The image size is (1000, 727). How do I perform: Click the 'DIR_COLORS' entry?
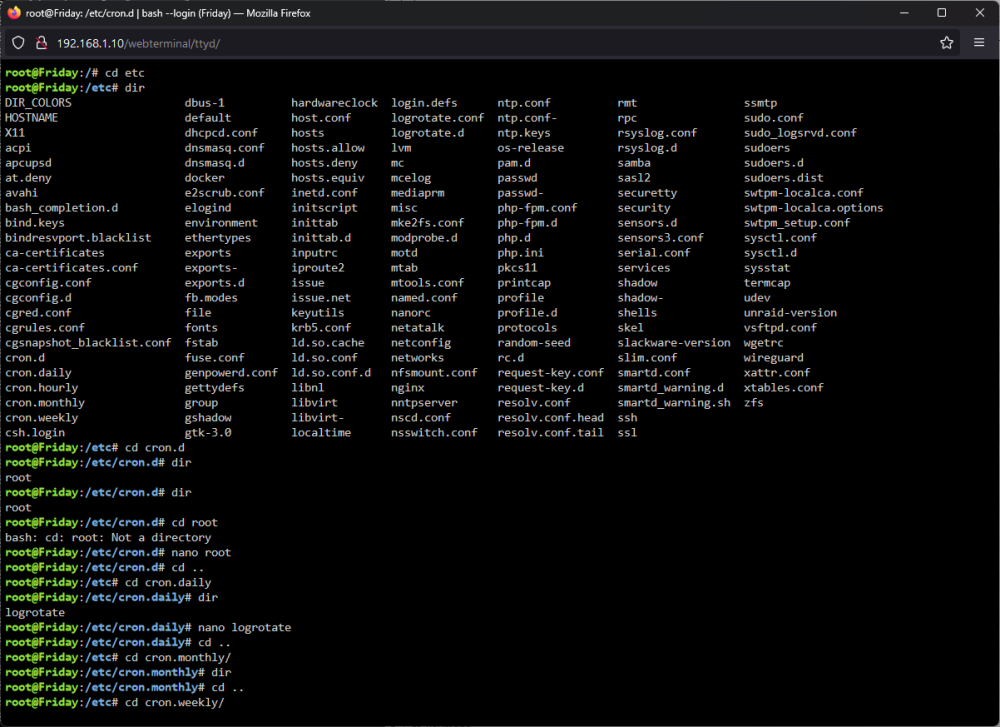point(38,103)
